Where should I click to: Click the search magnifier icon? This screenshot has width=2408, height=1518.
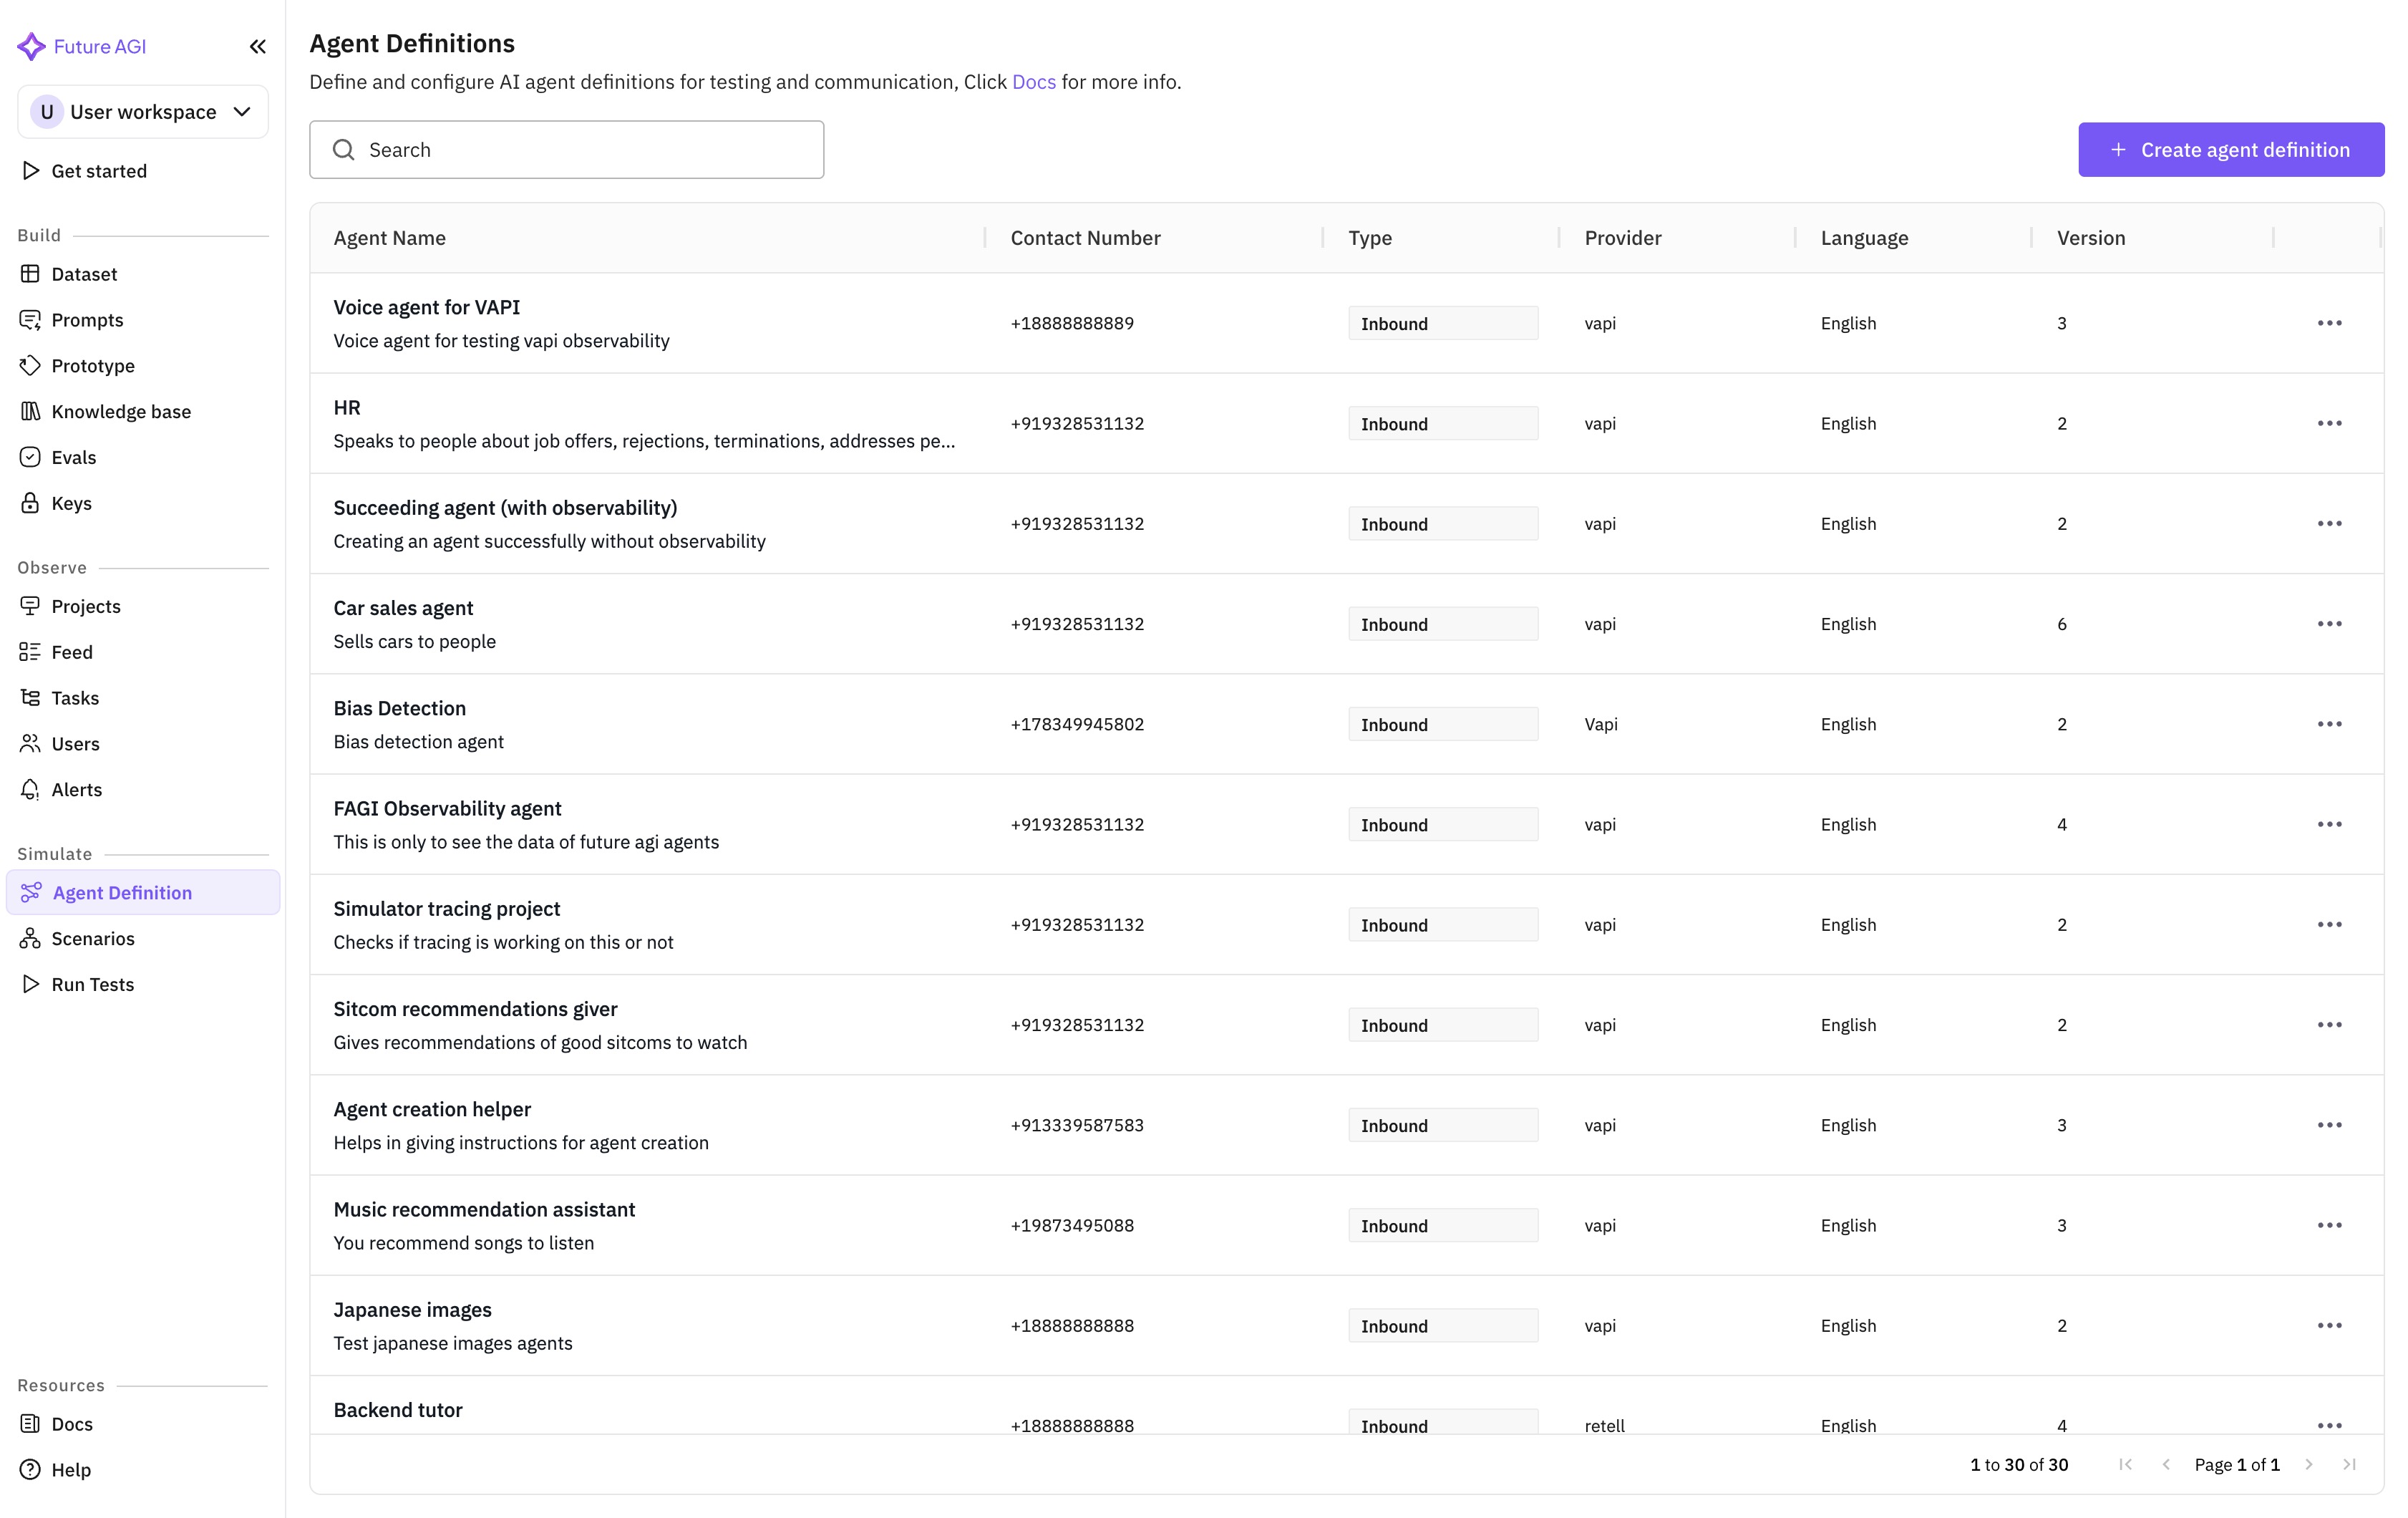point(344,149)
